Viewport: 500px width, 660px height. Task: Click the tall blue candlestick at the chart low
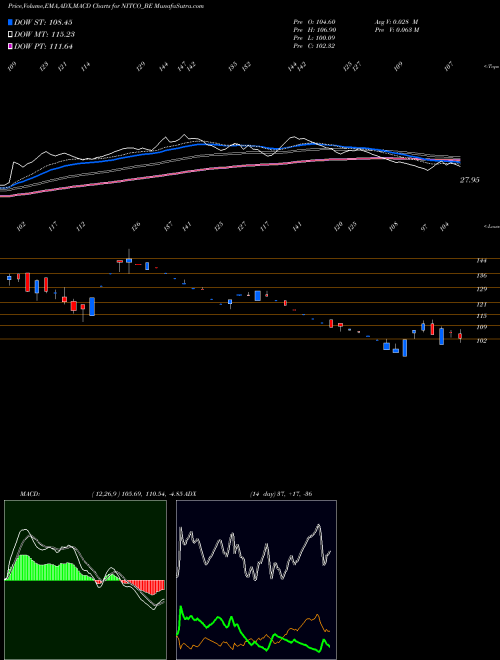[405, 348]
